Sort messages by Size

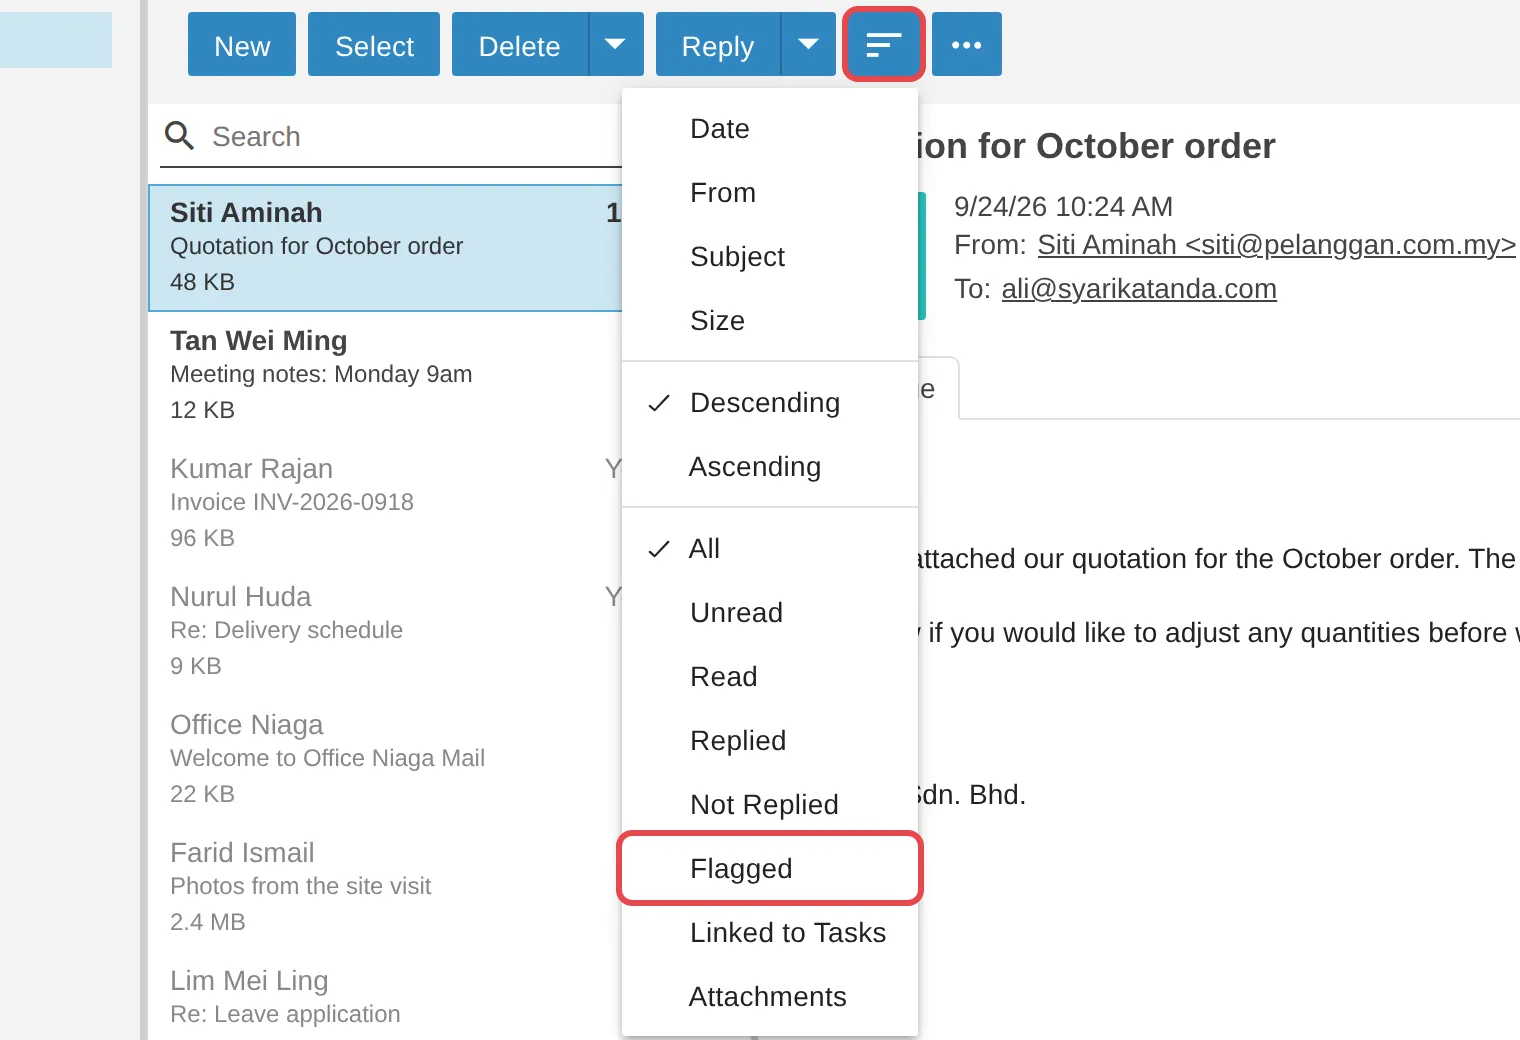[x=770, y=320]
